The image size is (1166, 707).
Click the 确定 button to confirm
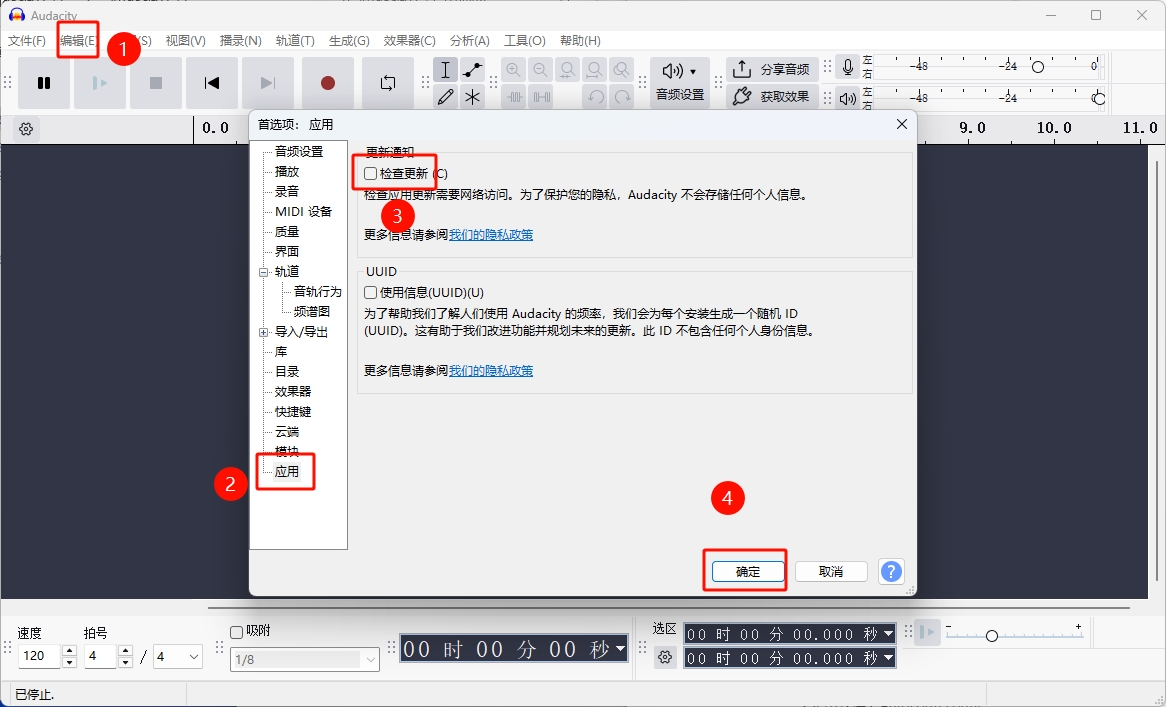[x=745, y=571]
